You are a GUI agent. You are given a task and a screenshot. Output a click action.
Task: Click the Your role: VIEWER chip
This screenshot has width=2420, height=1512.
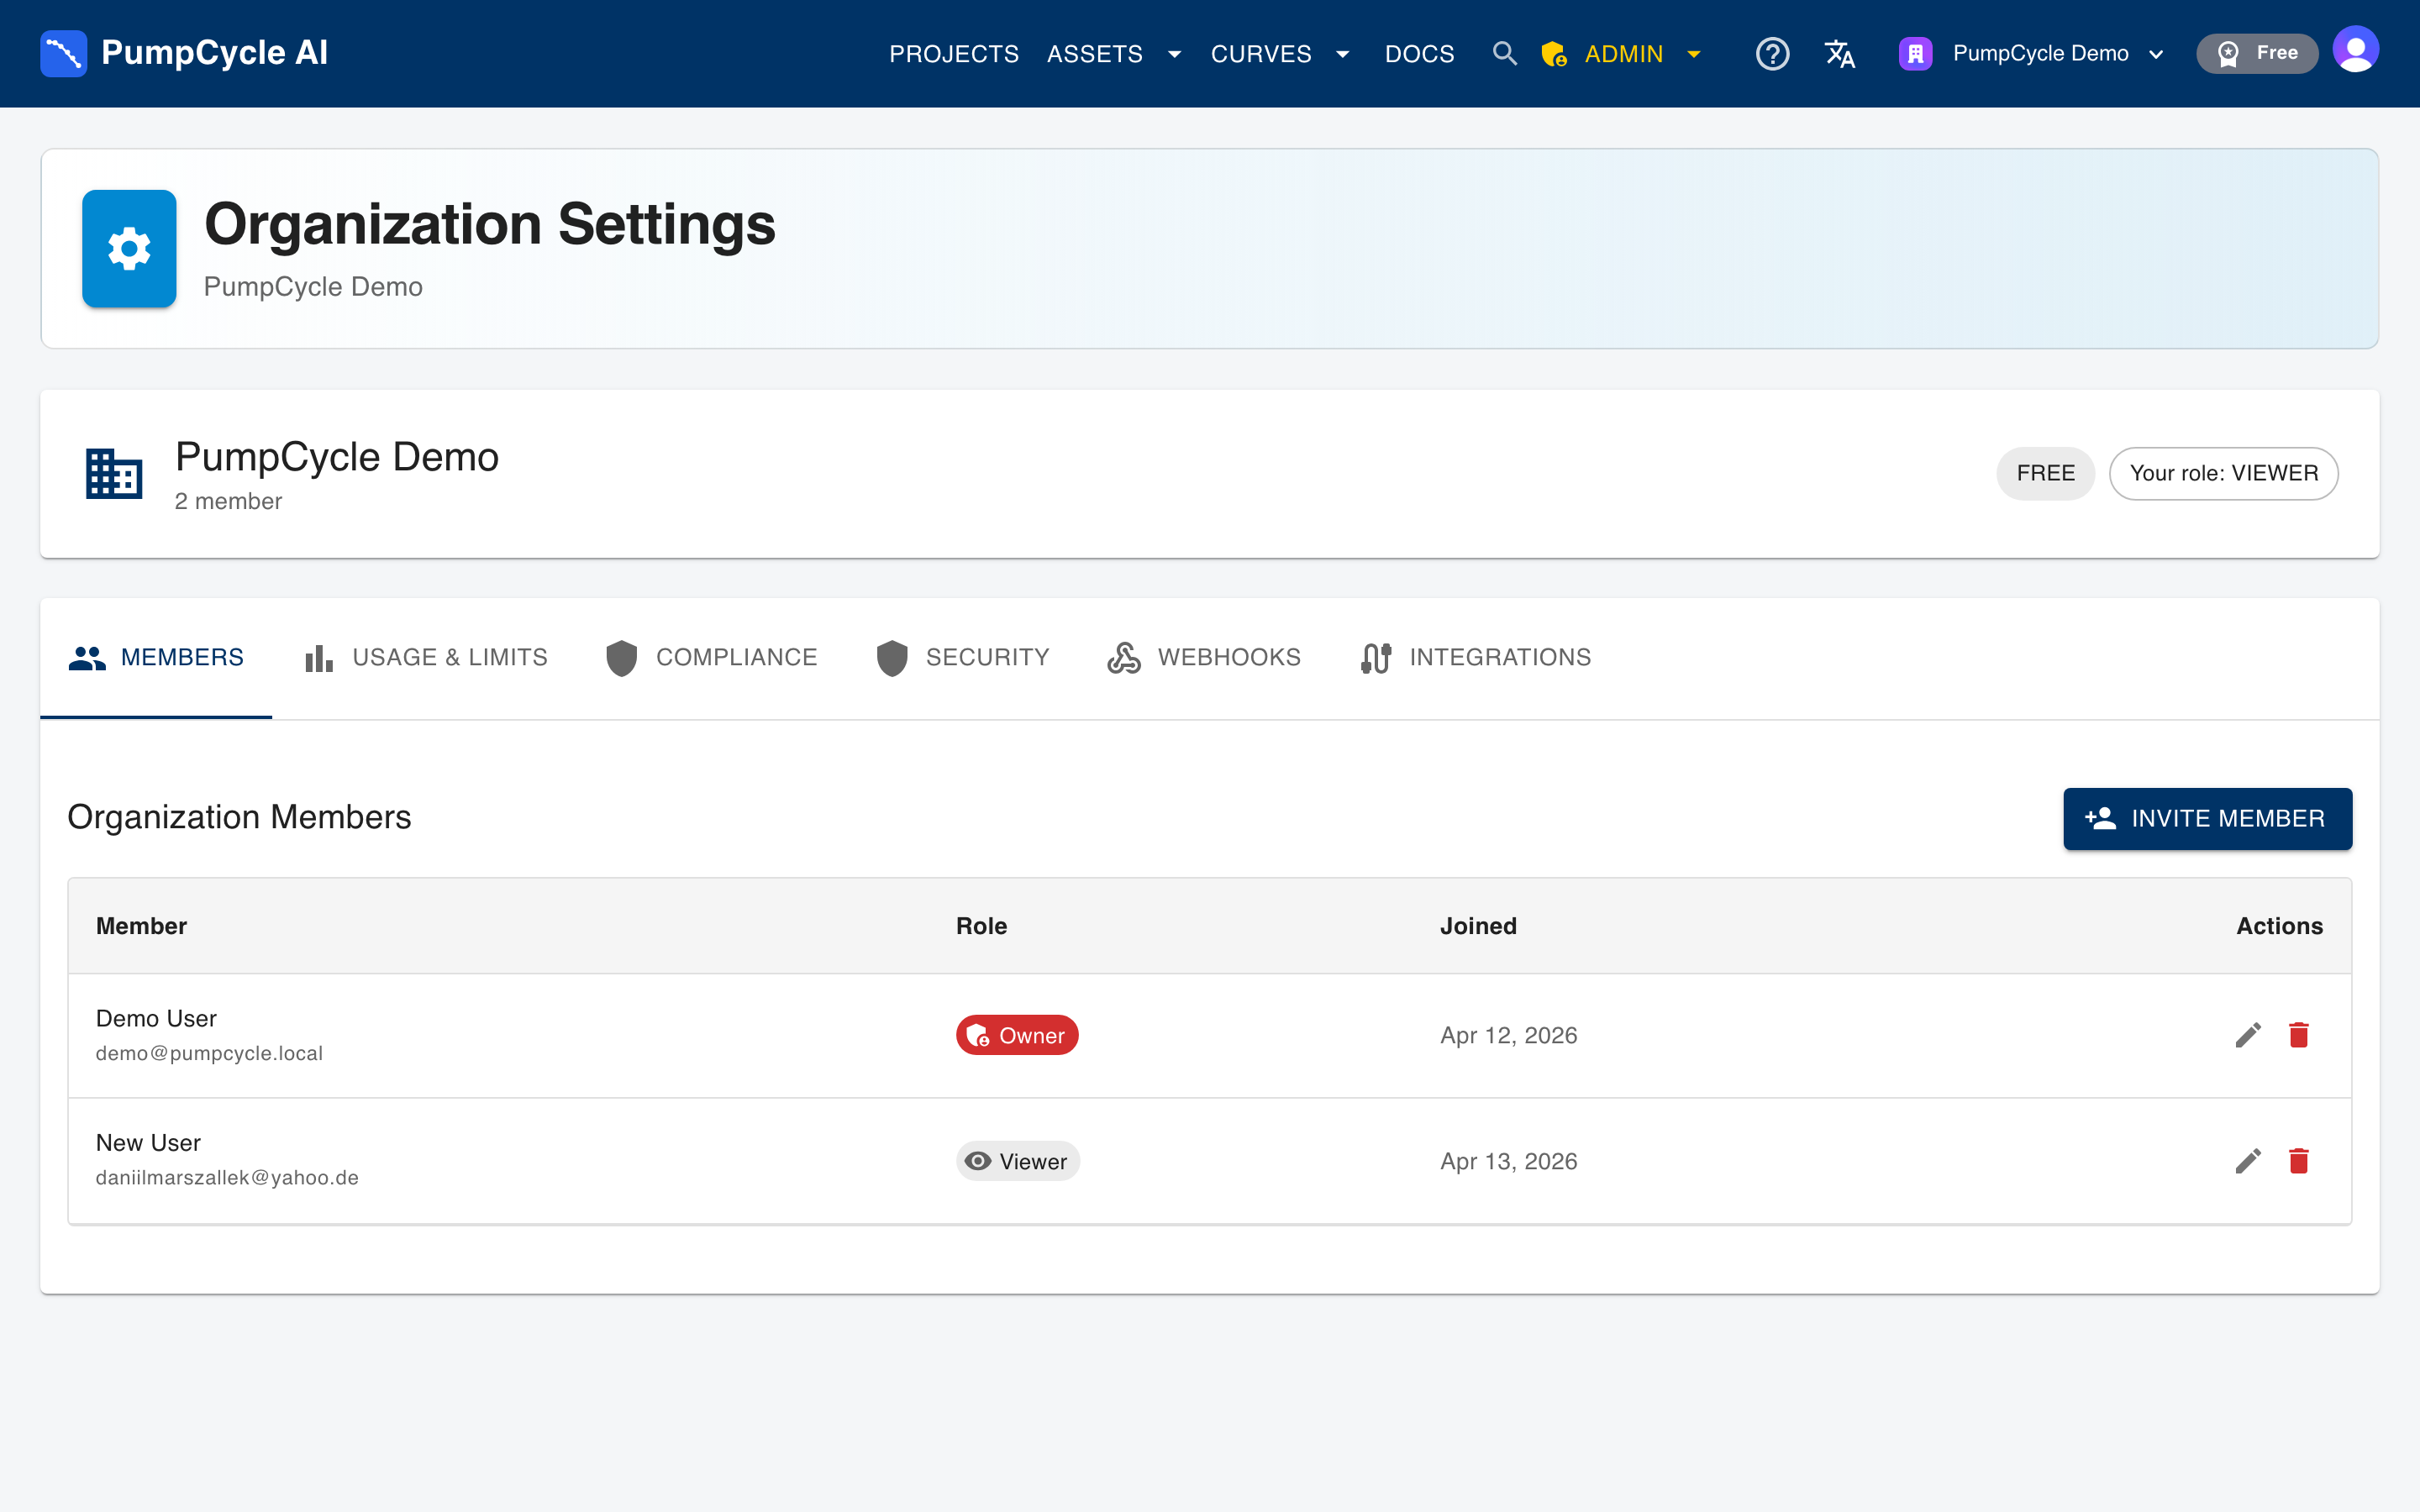(2223, 473)
